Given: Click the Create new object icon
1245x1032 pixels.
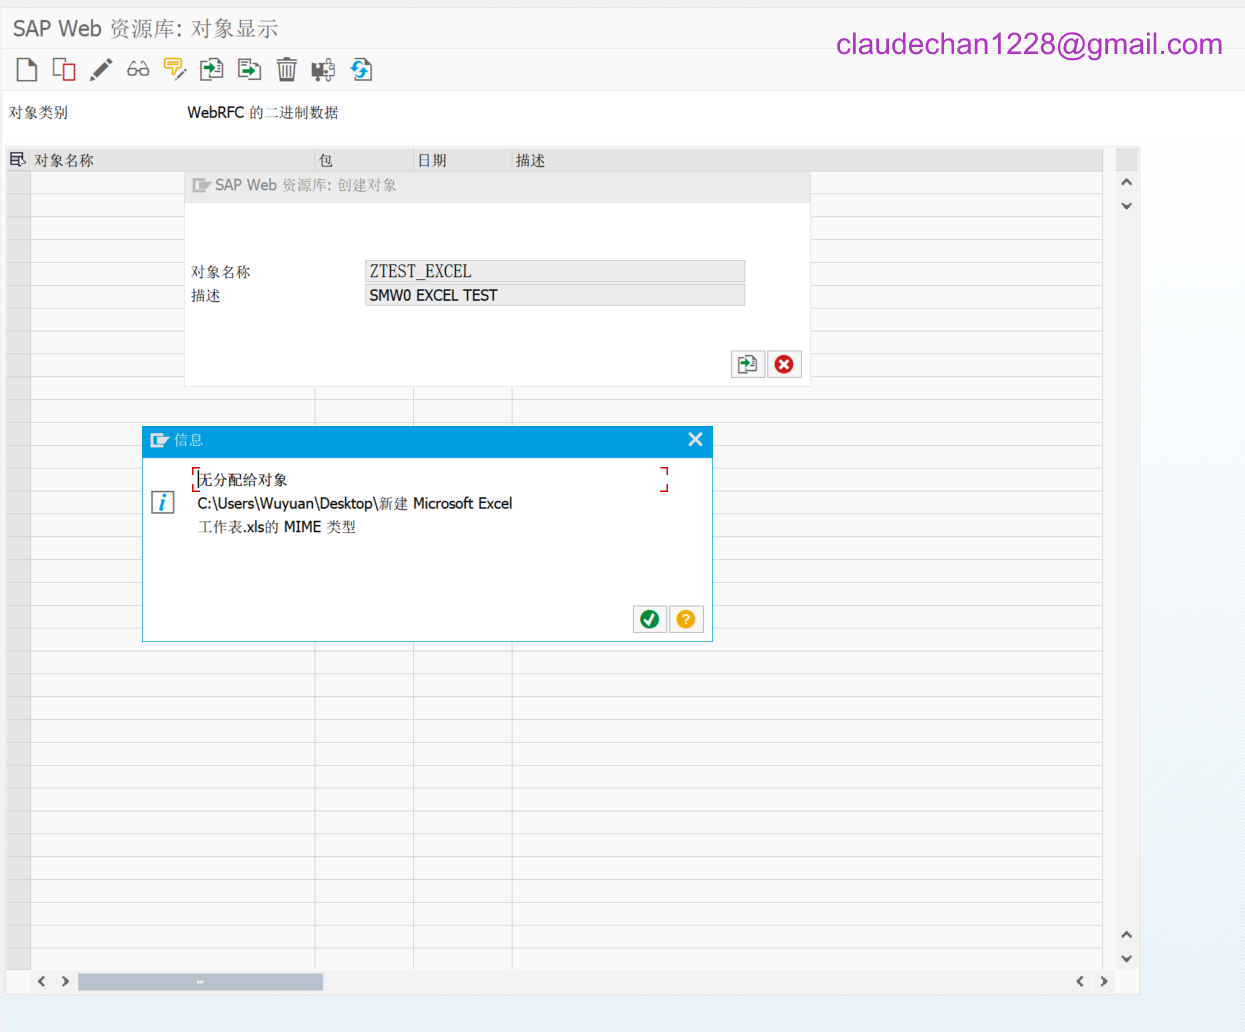Looking at the screenshot, I should point(27,69).
